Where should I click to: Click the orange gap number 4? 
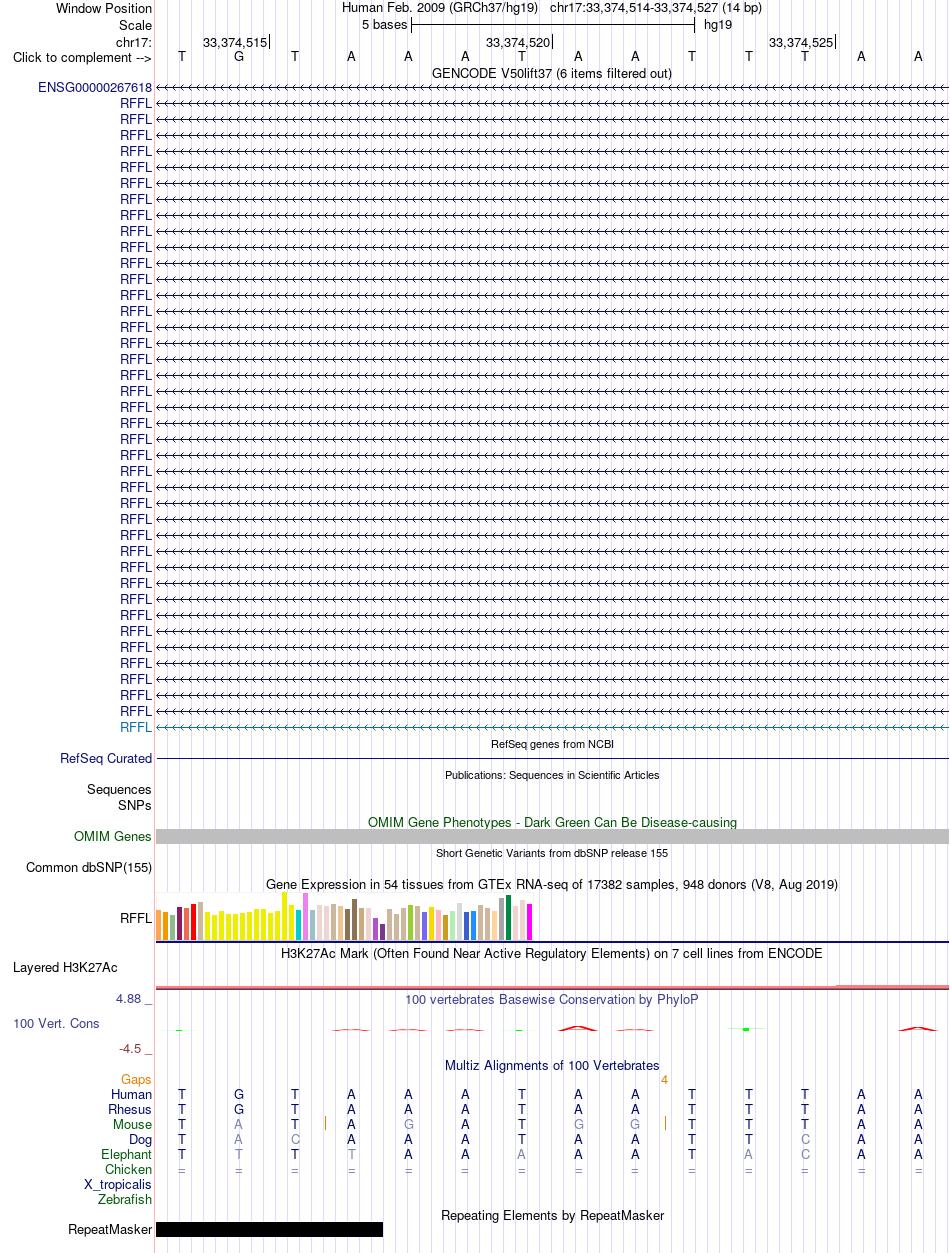click(664, 1080)
